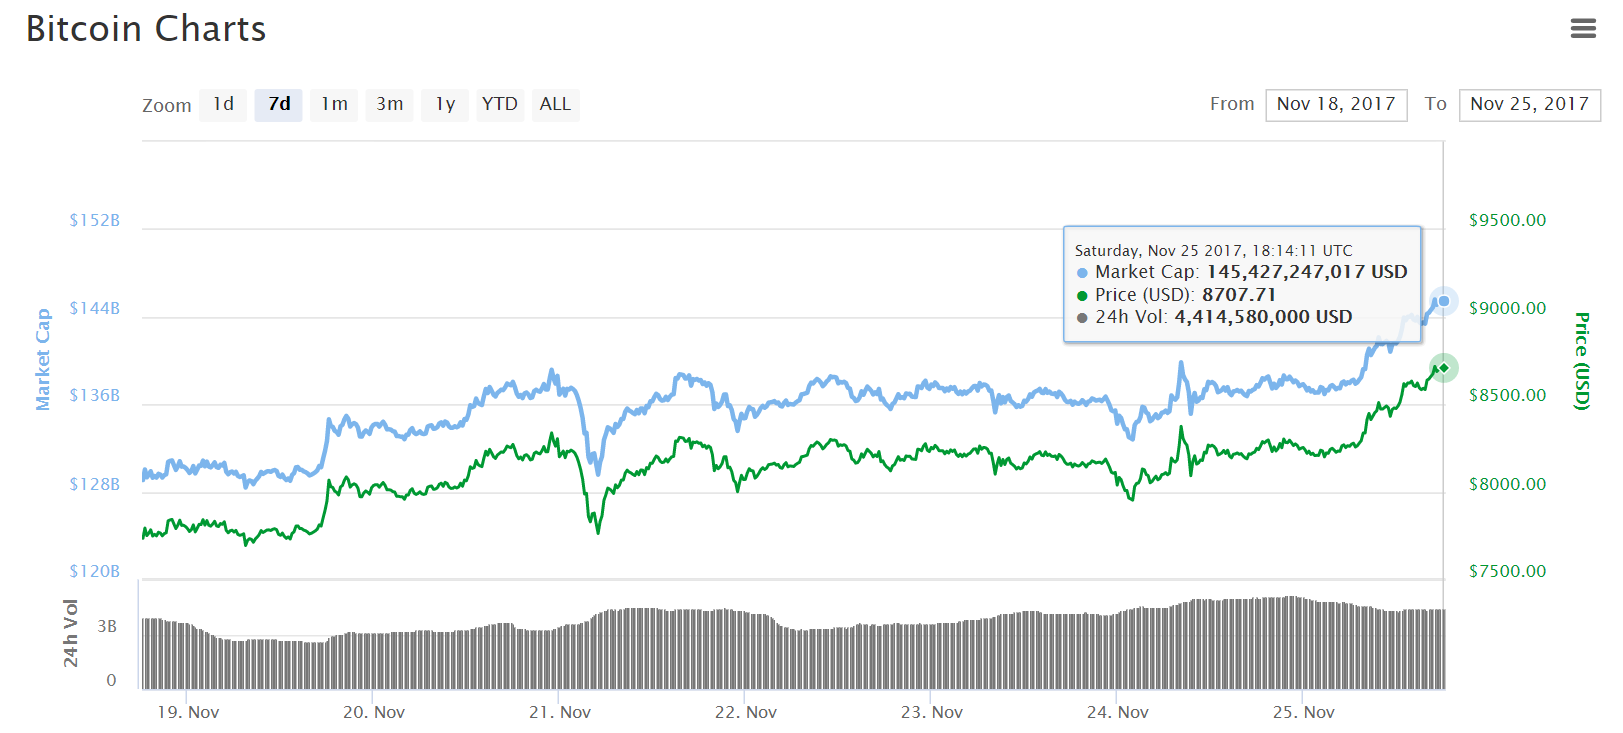Select the 1d zoom button
This screenshot has width=1623, height=733.
click(223, 104)
